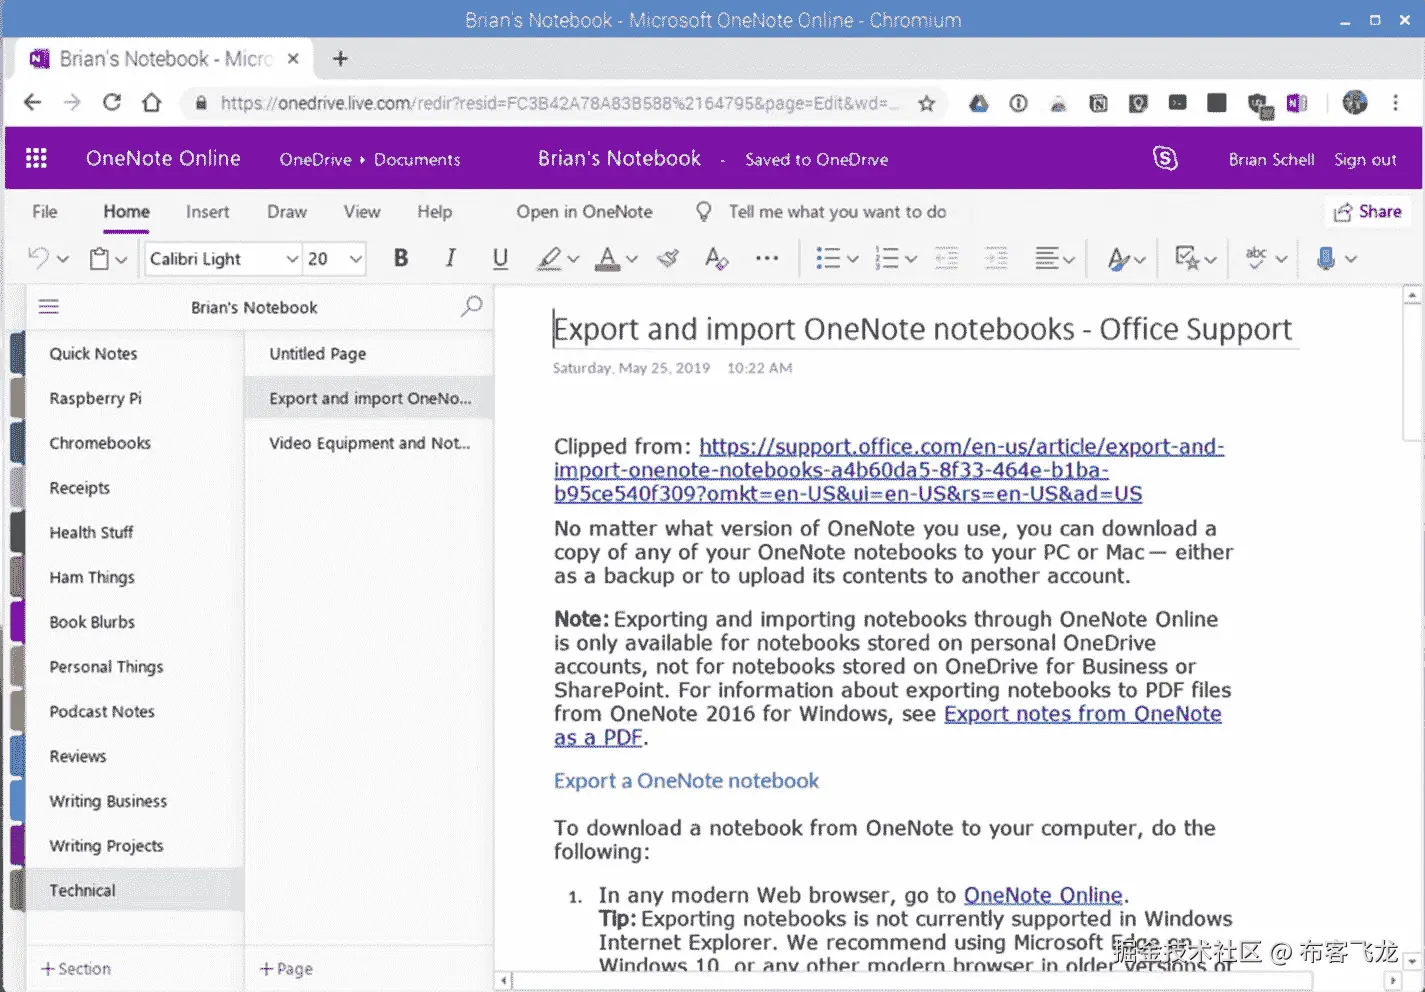Click the Share button
Image resolution: width=1425 pixels, height=992 pixels.
[x=1367, y=212]
